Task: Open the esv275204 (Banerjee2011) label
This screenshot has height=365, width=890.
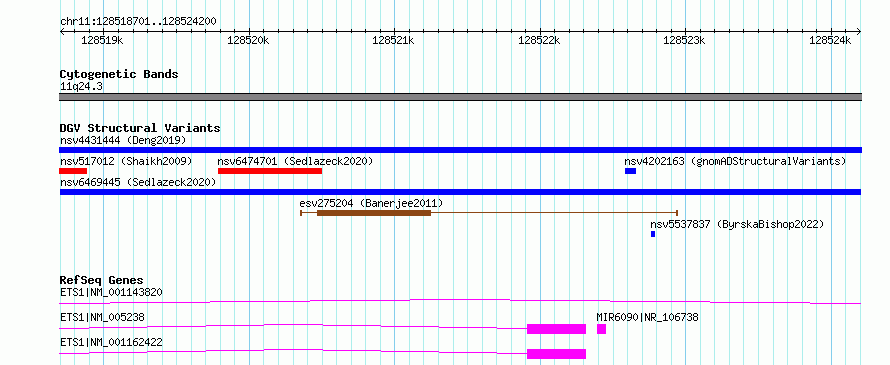Action: (371, 203)
